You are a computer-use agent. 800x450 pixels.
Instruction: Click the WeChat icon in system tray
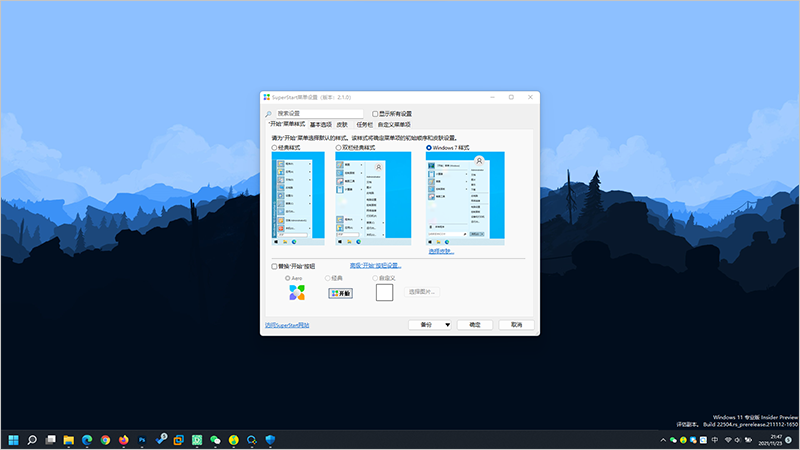673,440
